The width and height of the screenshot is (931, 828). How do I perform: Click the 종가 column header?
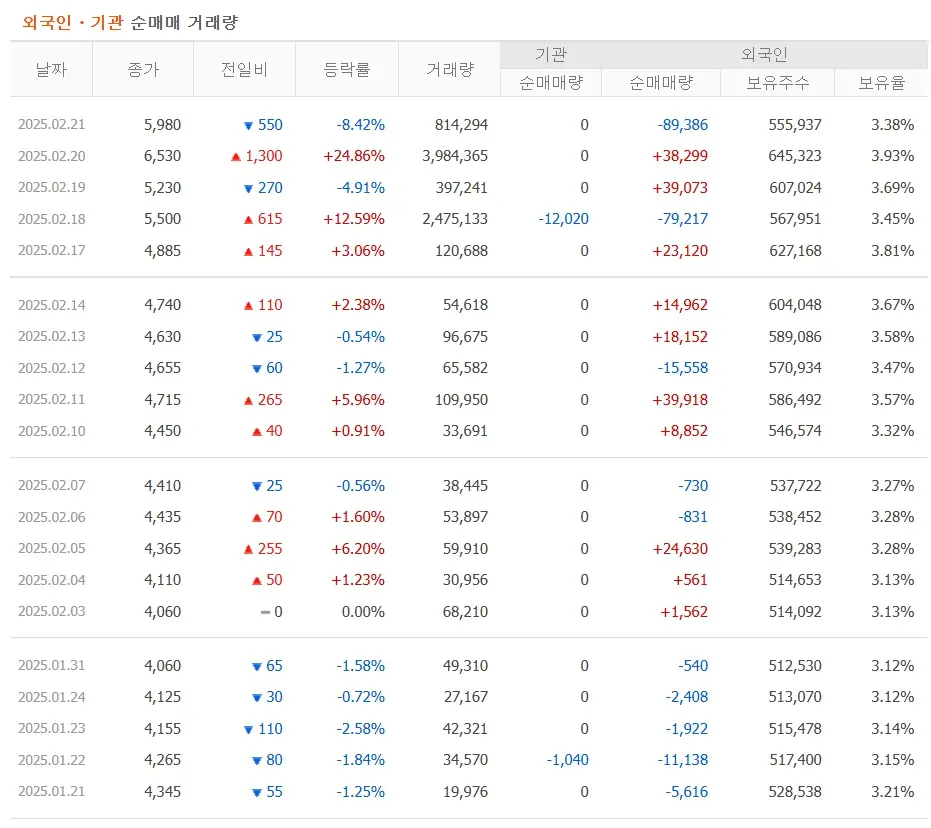pyautogui.click(x=144, y=68)
